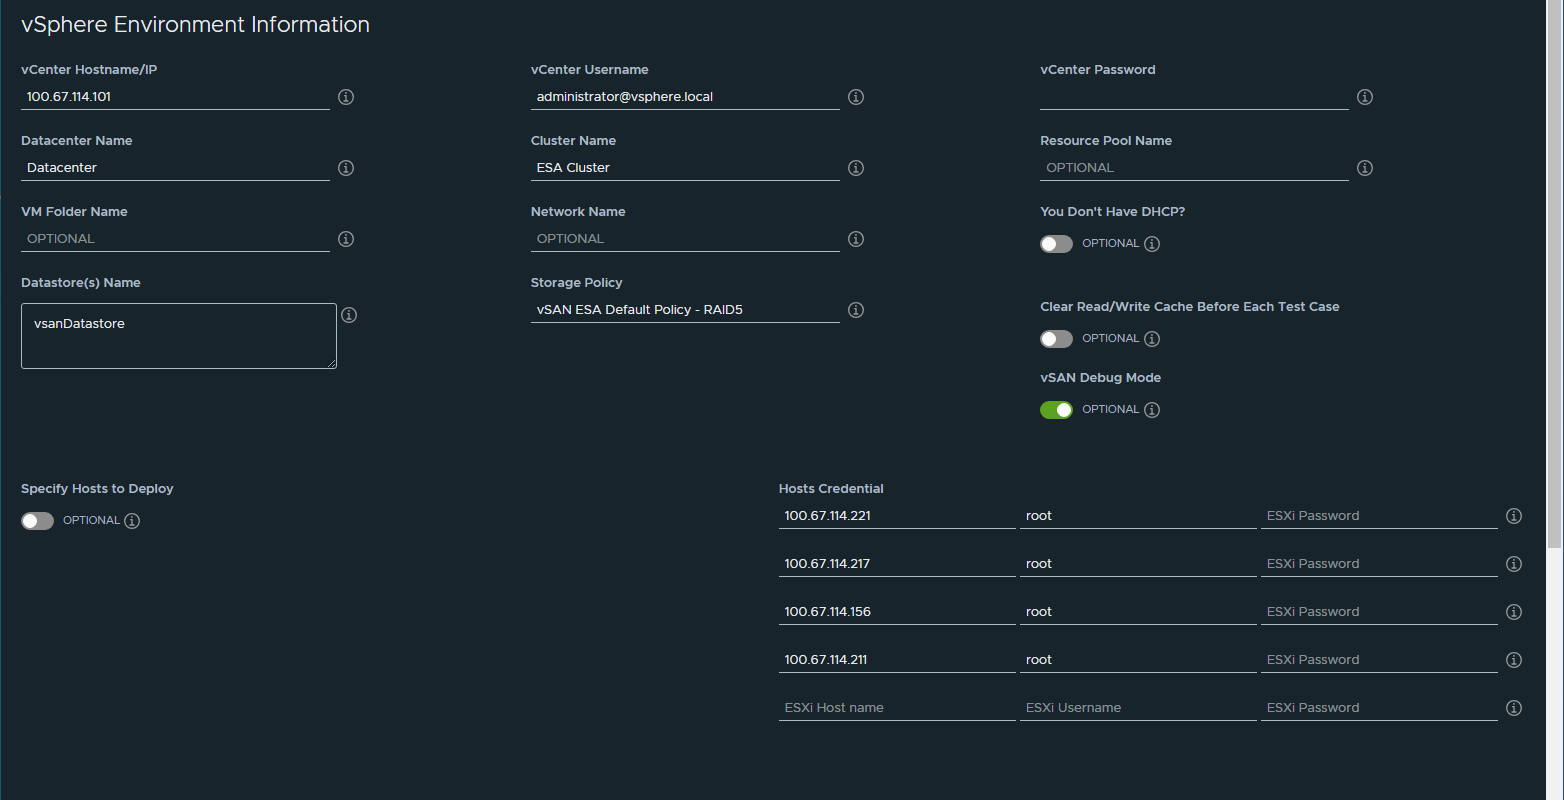Focus ESXi Password field for host 100.67.114.217
The width and height of the screenshot is (1564, 800).
coord(1379,564)
